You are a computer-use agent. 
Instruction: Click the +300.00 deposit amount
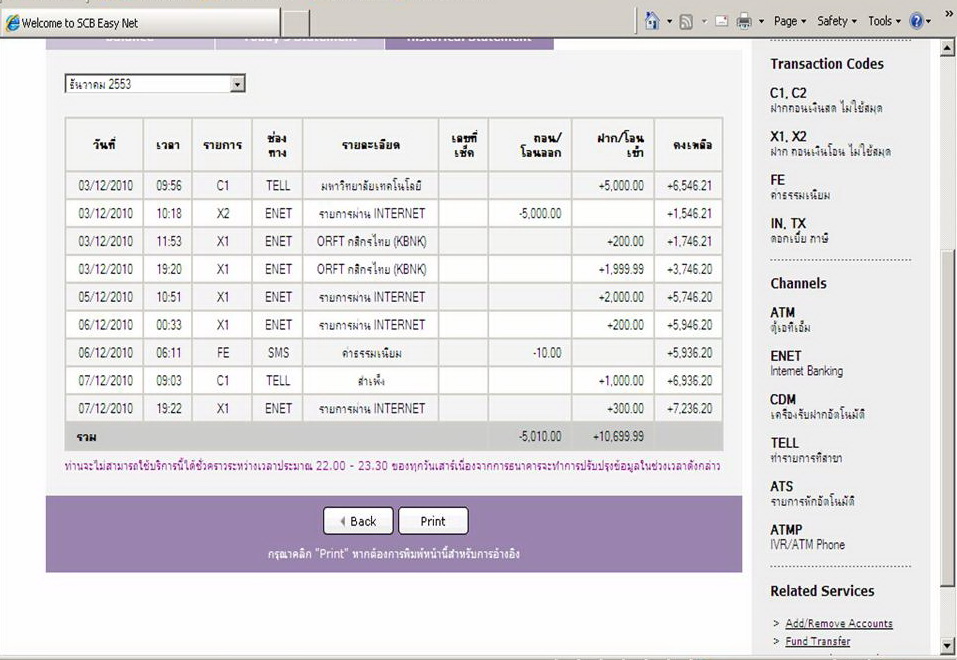pos(626,408)
